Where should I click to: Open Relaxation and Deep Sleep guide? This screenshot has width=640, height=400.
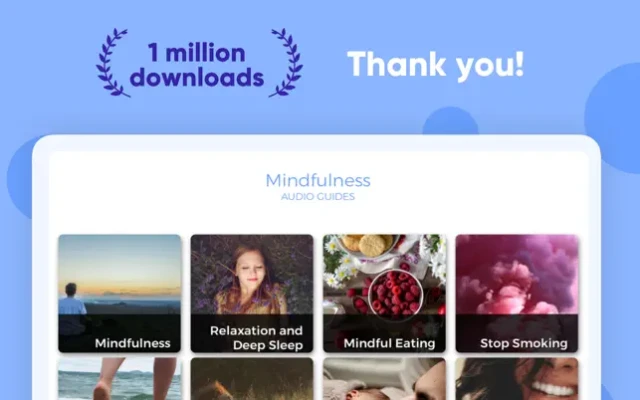(252, 293)
